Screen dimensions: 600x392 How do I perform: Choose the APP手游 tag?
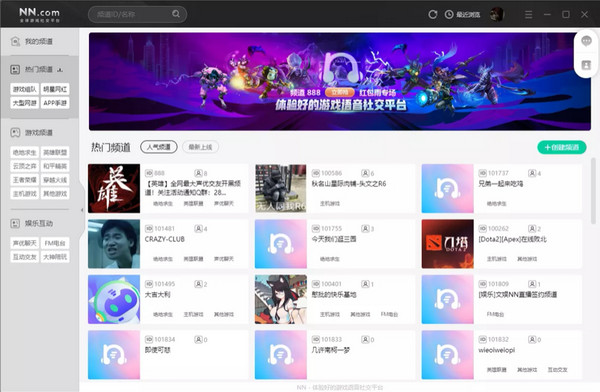pos(55,103)
